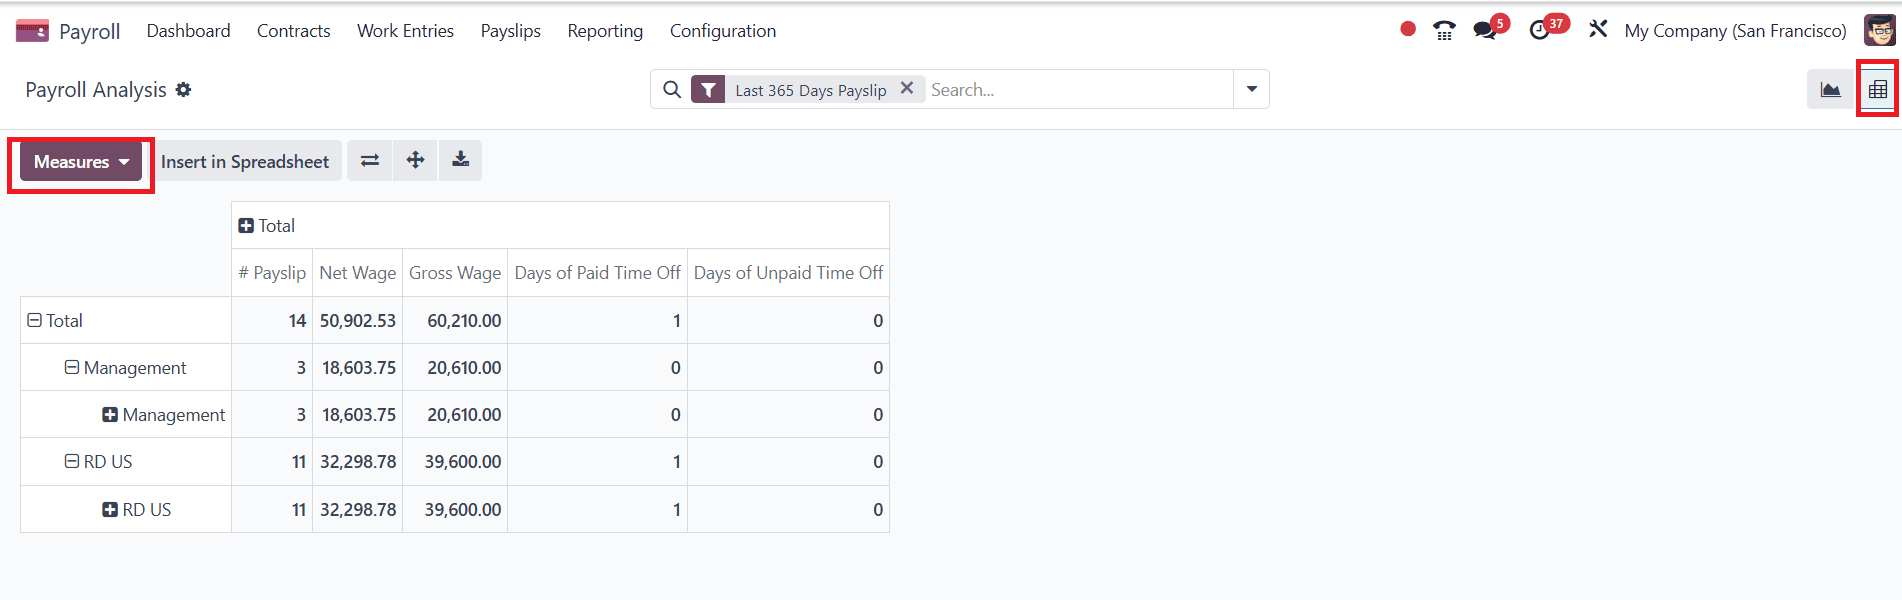This screenshot has height=600, width=1902.
Task: Remove the Last 365 Days Payslip filter
Action: [907, 88]
